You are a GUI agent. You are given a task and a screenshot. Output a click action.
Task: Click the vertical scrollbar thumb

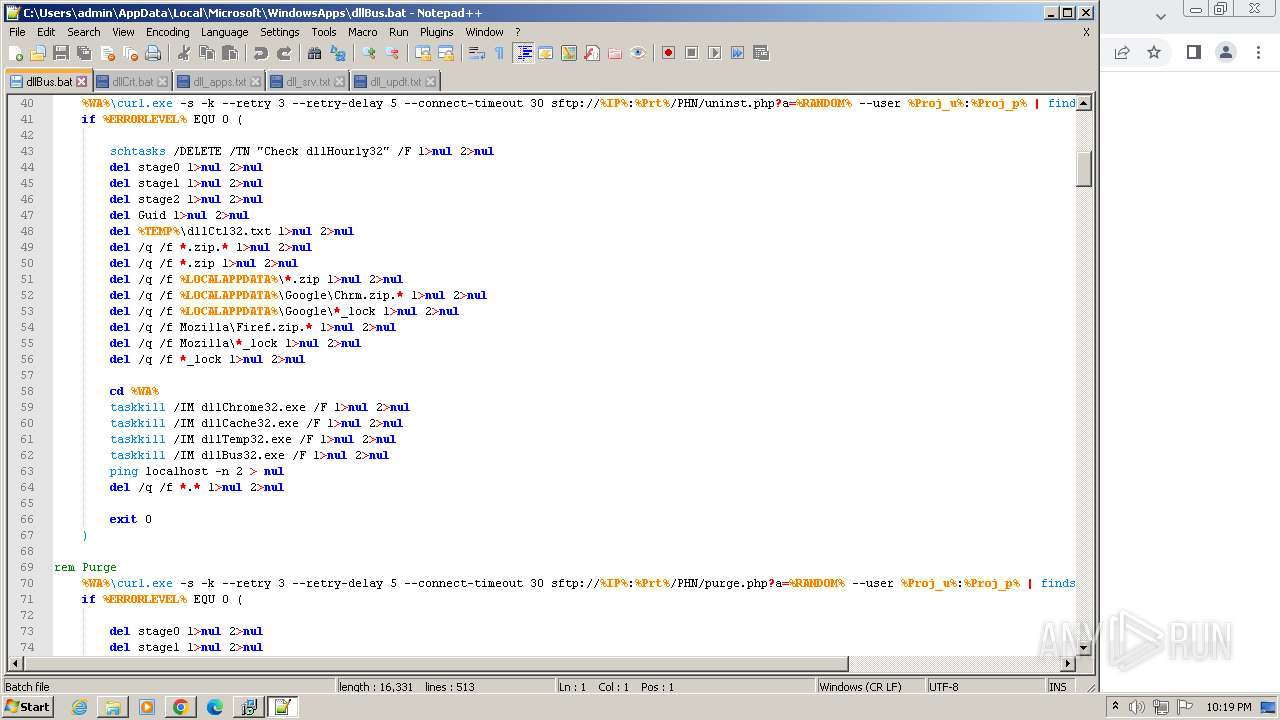pyautogui.click(x=1083, y=168)
